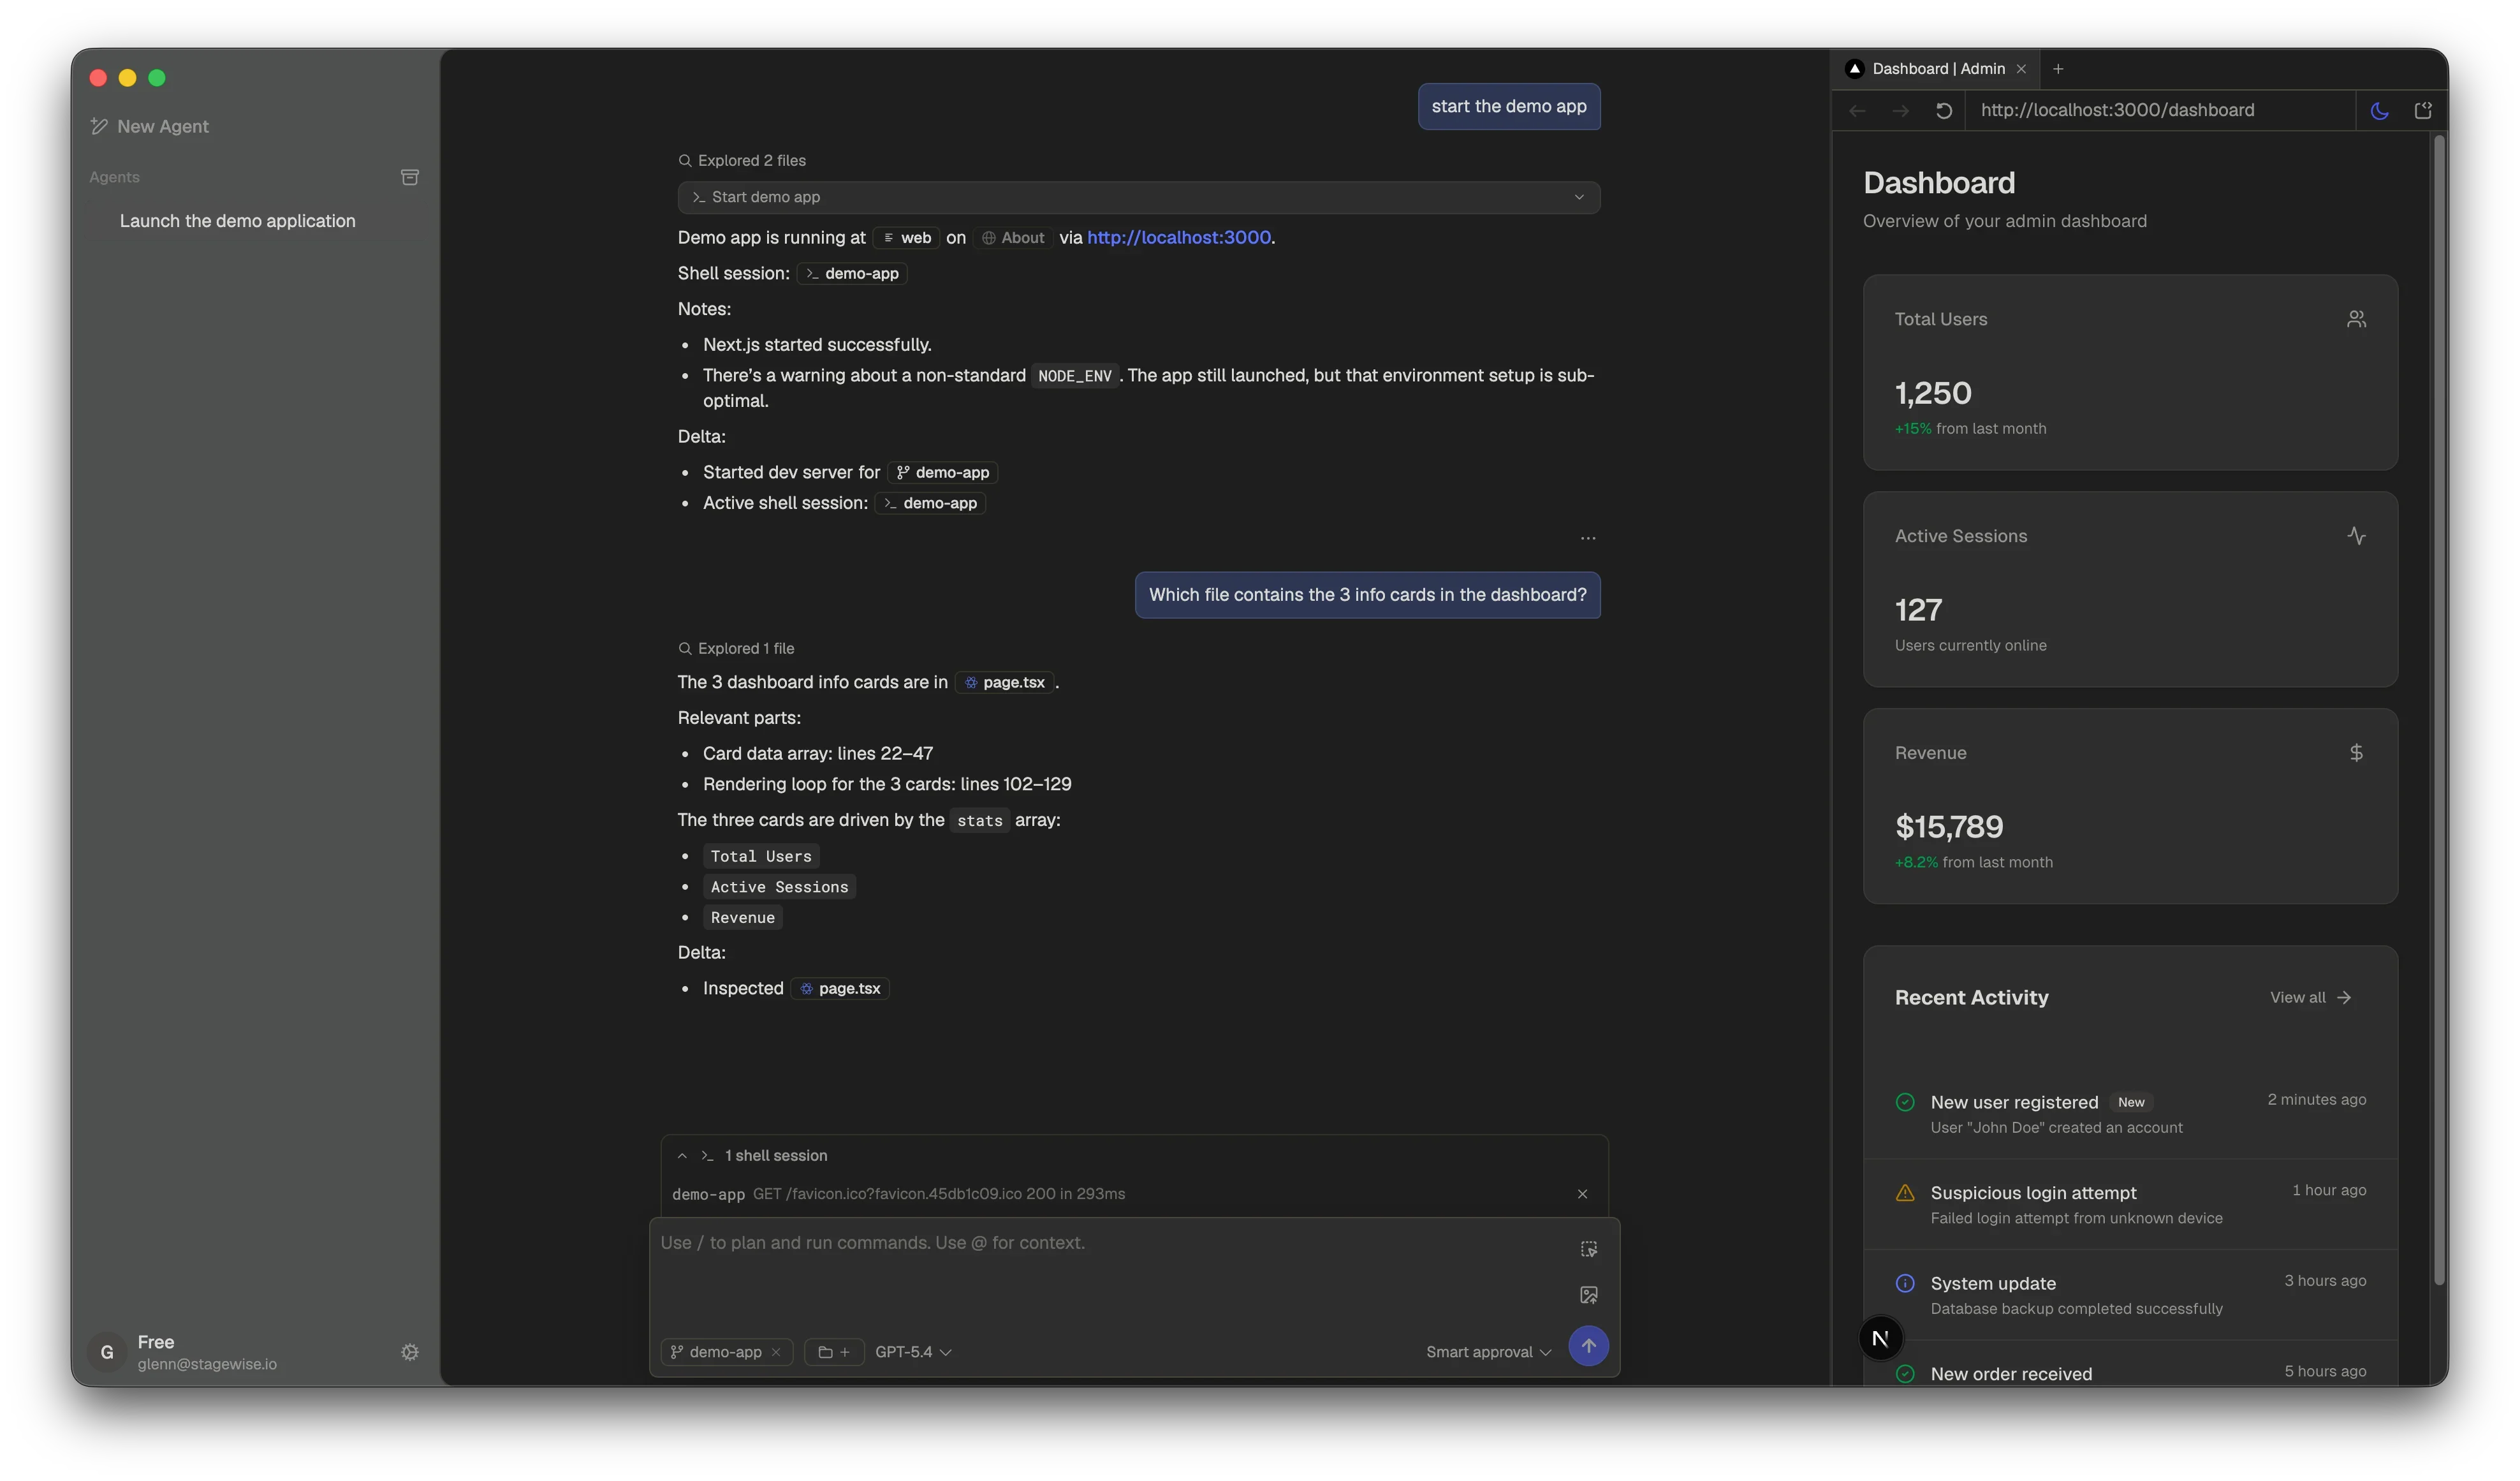Open page in external window icon
The width and height of the screenshot is (2520, 1481).
coord(2422,111)
